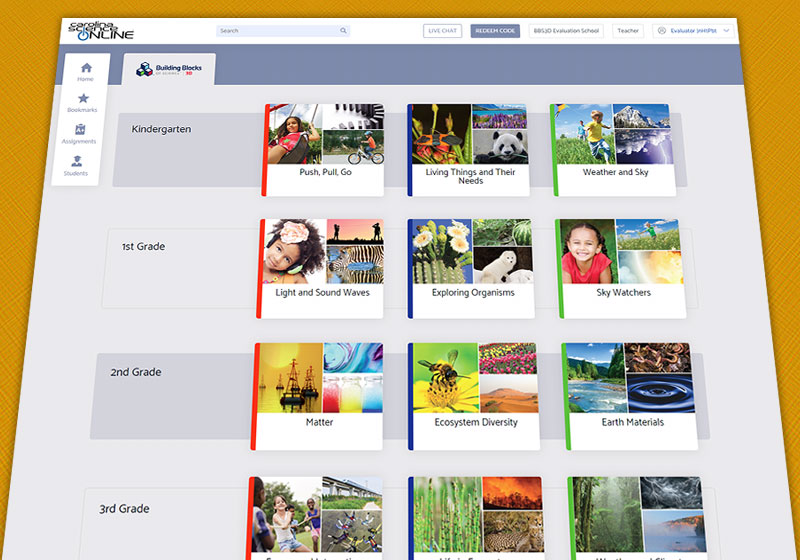Open the Students icon in sidebar
The height and width of the screenshot is (560, 800).
77,161
